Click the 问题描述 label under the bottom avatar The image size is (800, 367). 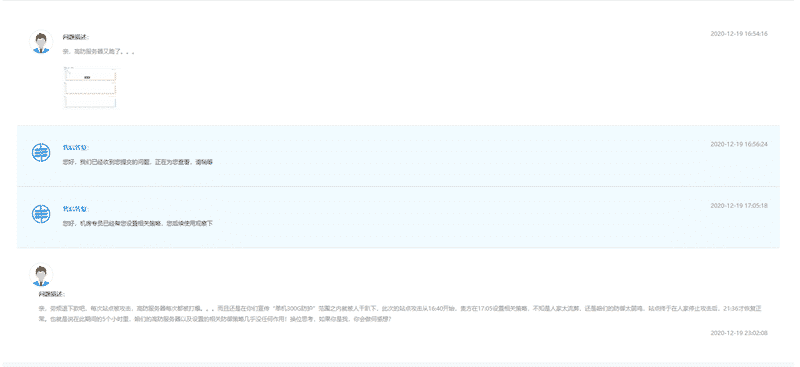point(52,295)
